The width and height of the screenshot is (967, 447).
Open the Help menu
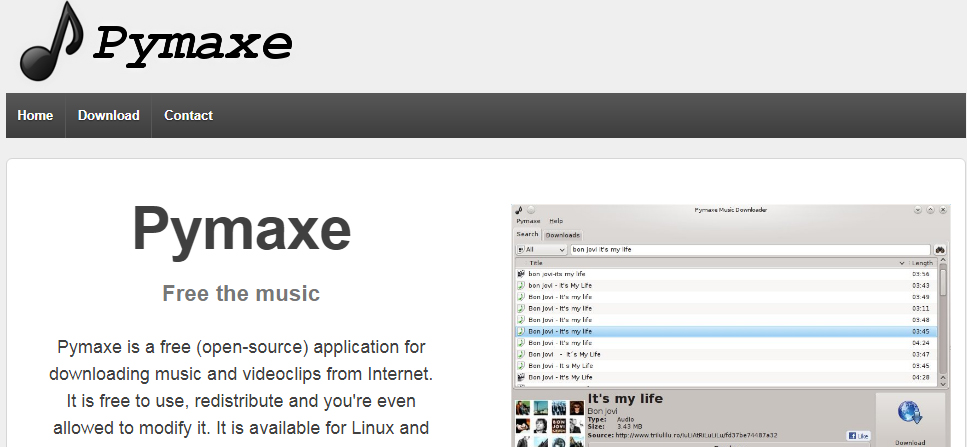(x=556, y=221)
